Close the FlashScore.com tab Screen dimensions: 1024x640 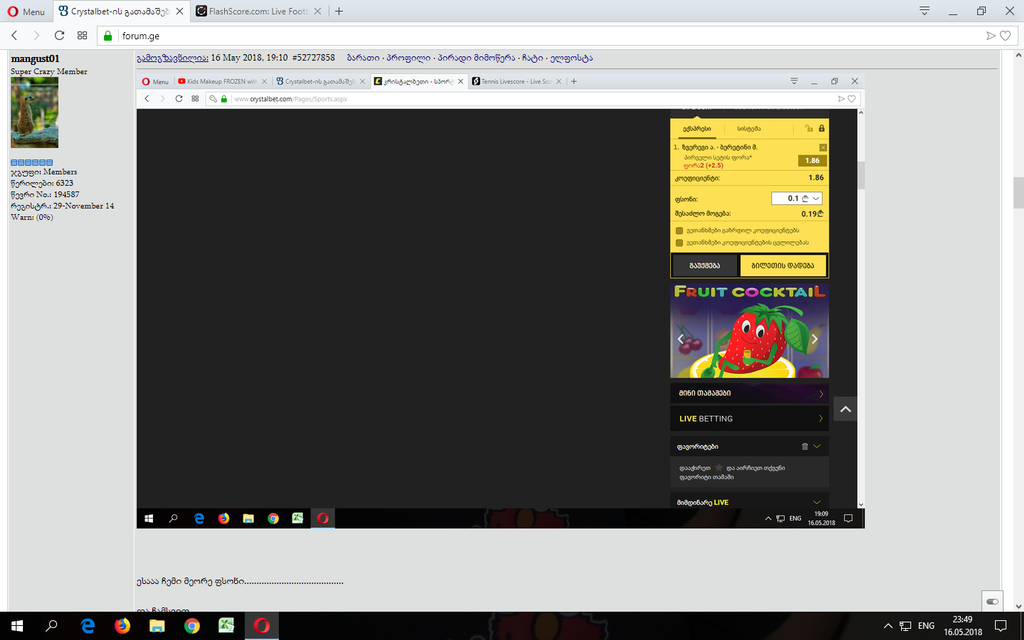(x=317, y=11)
